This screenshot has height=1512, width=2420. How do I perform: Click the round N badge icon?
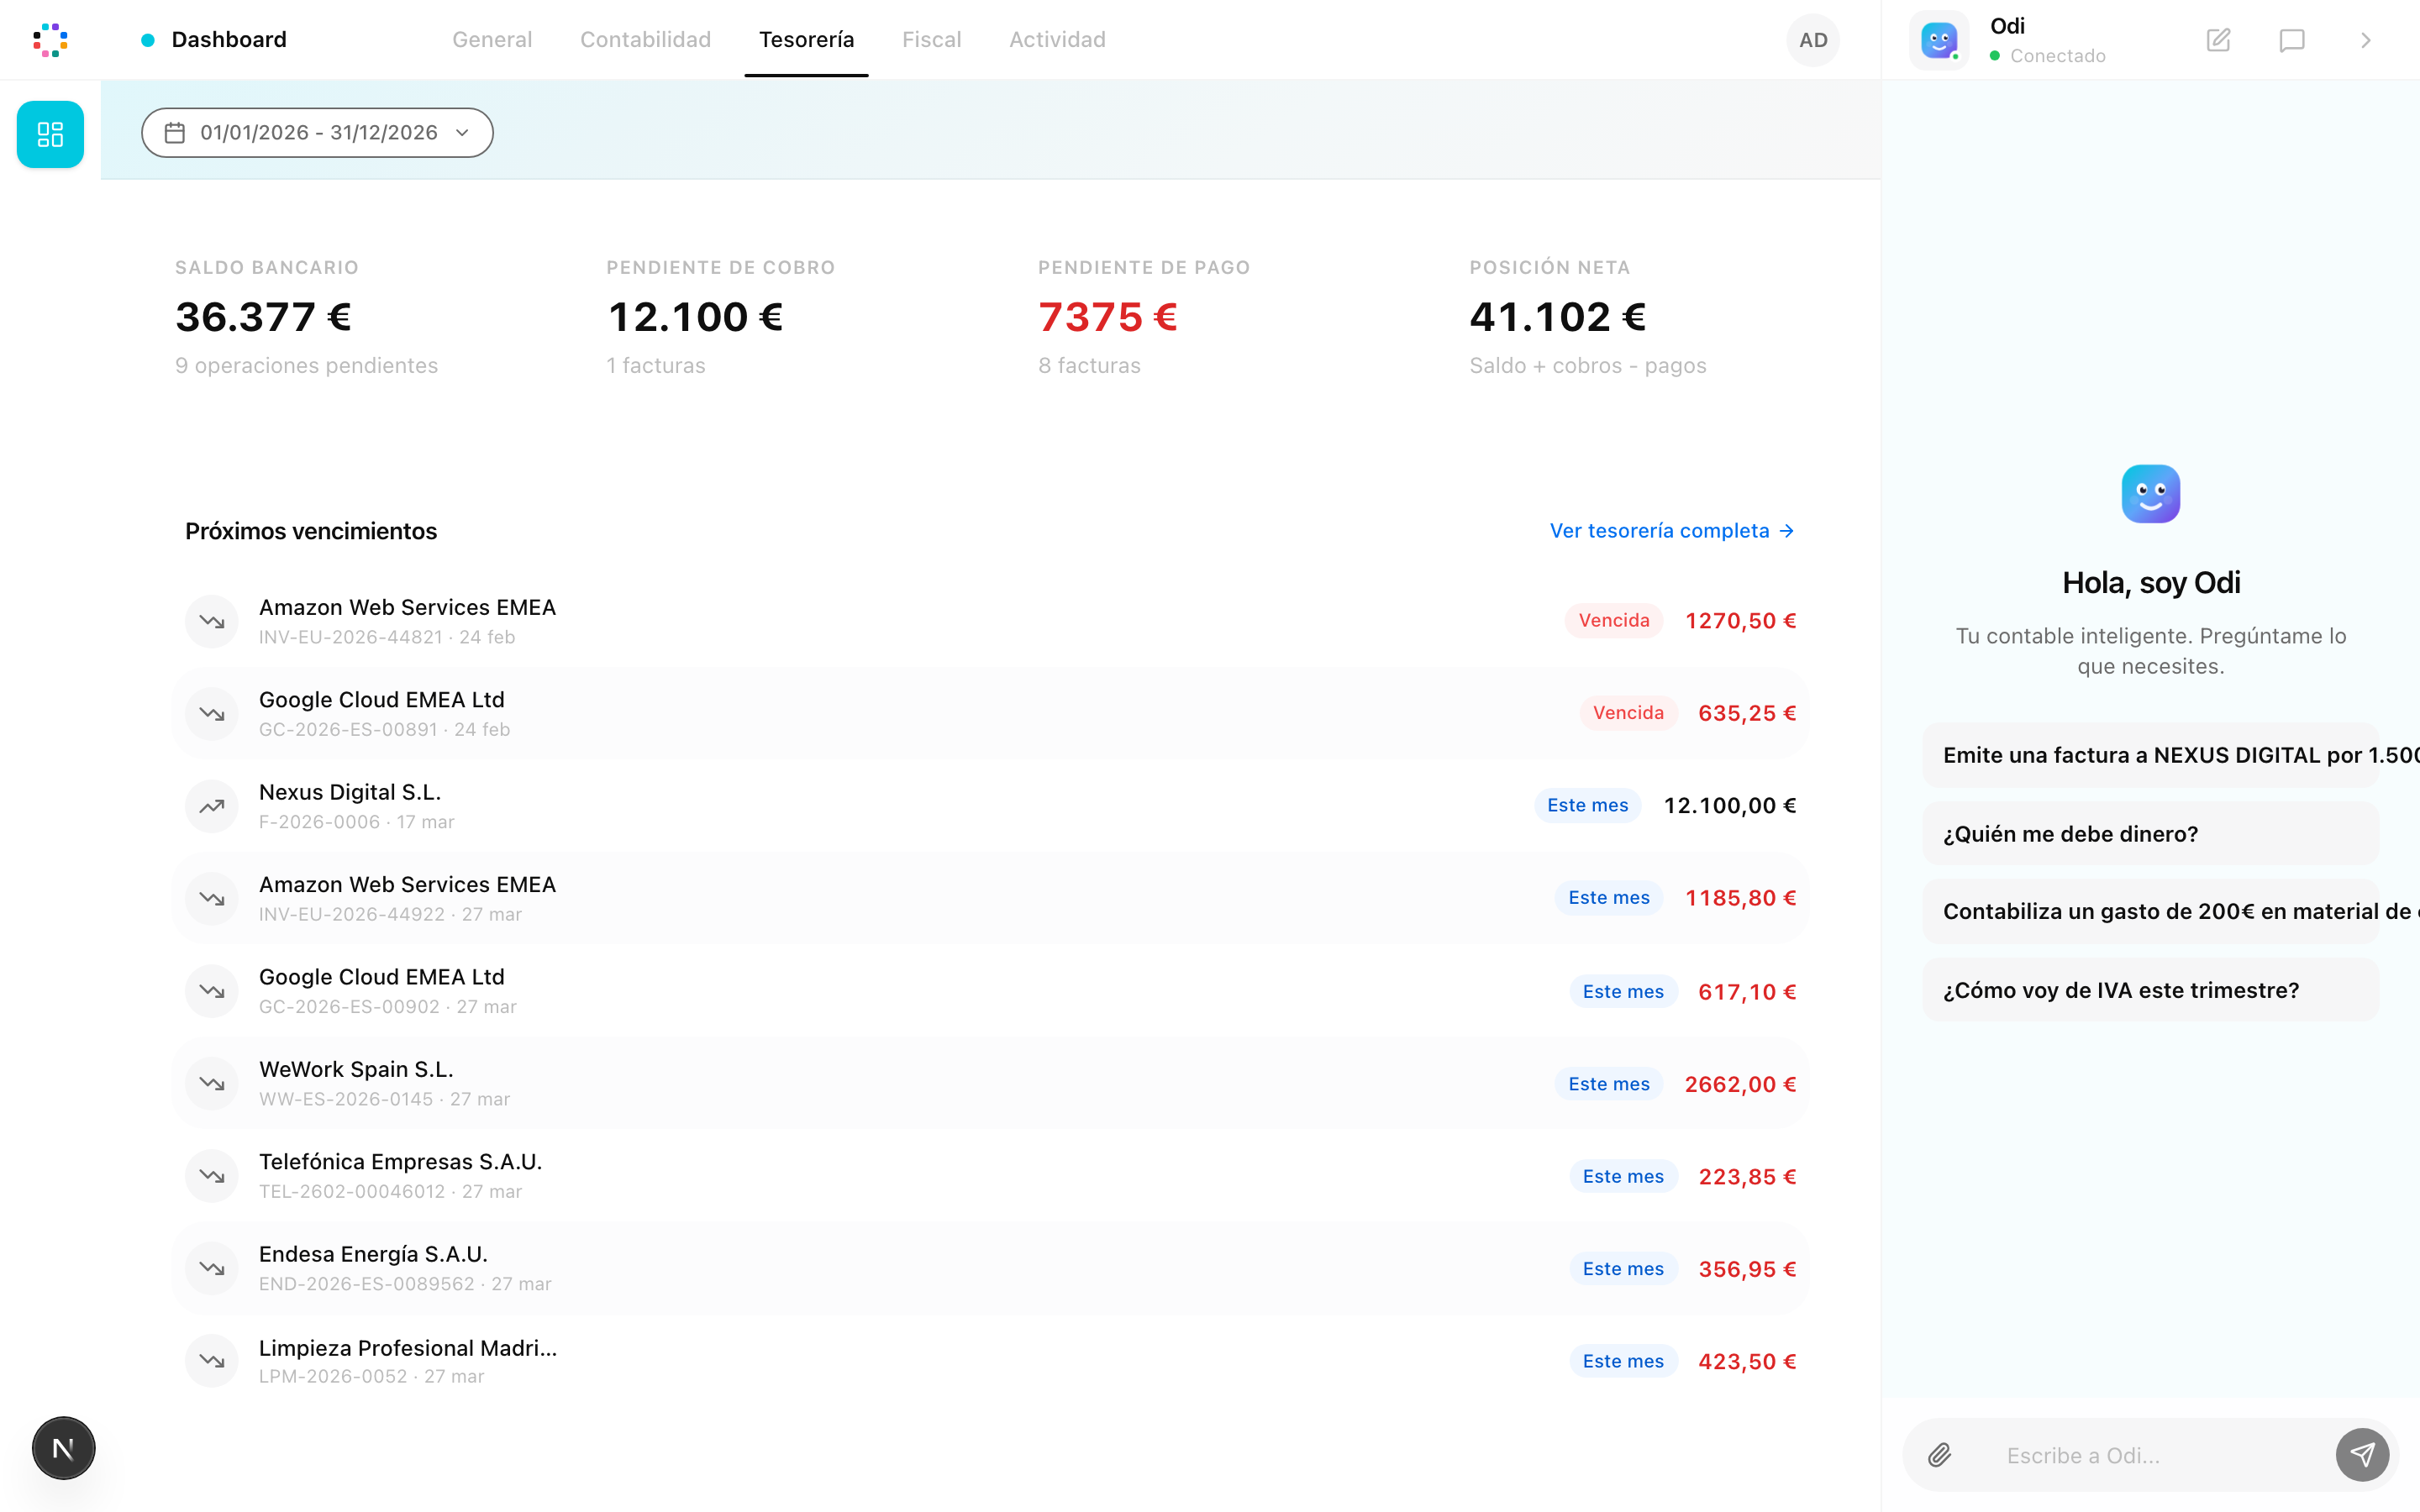[x=63, y=1447]
